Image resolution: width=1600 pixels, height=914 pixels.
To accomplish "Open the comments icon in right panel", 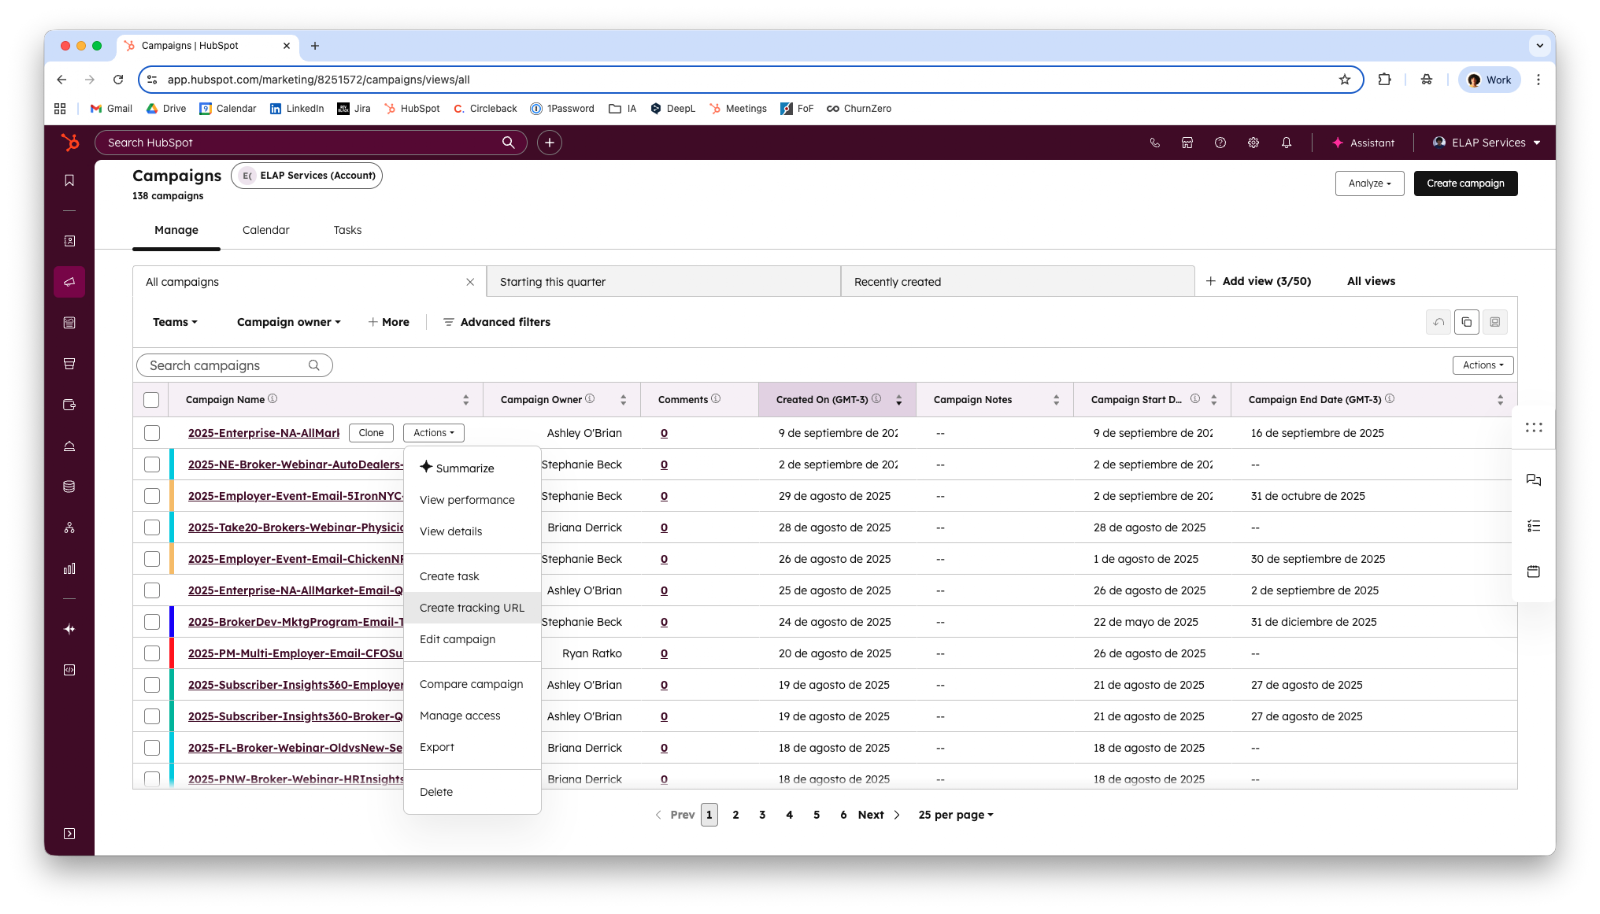I will click(x=1534, y=480).
